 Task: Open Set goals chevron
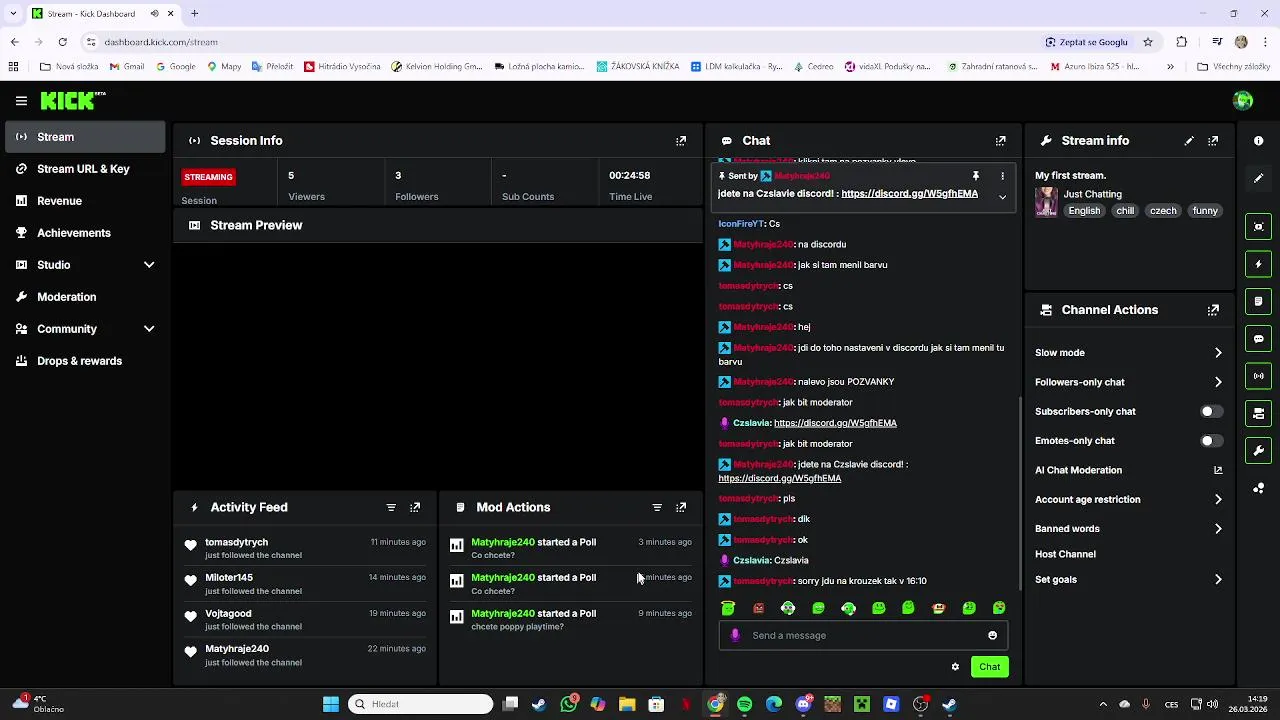(x=1218, y=579)
